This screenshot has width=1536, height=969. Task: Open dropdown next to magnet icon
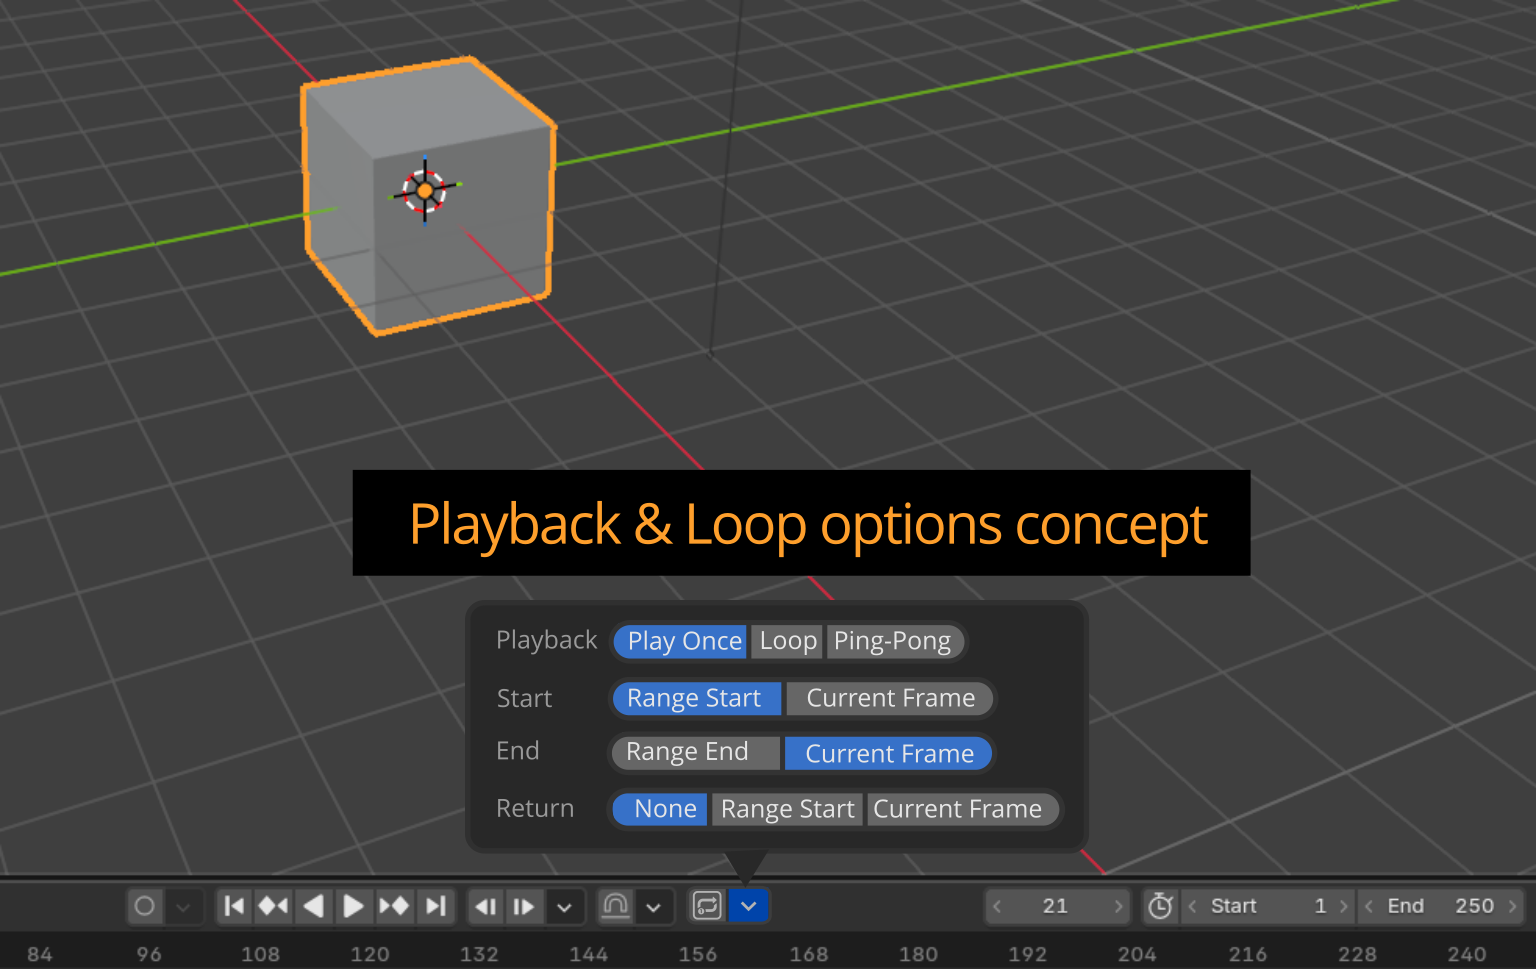653,907
